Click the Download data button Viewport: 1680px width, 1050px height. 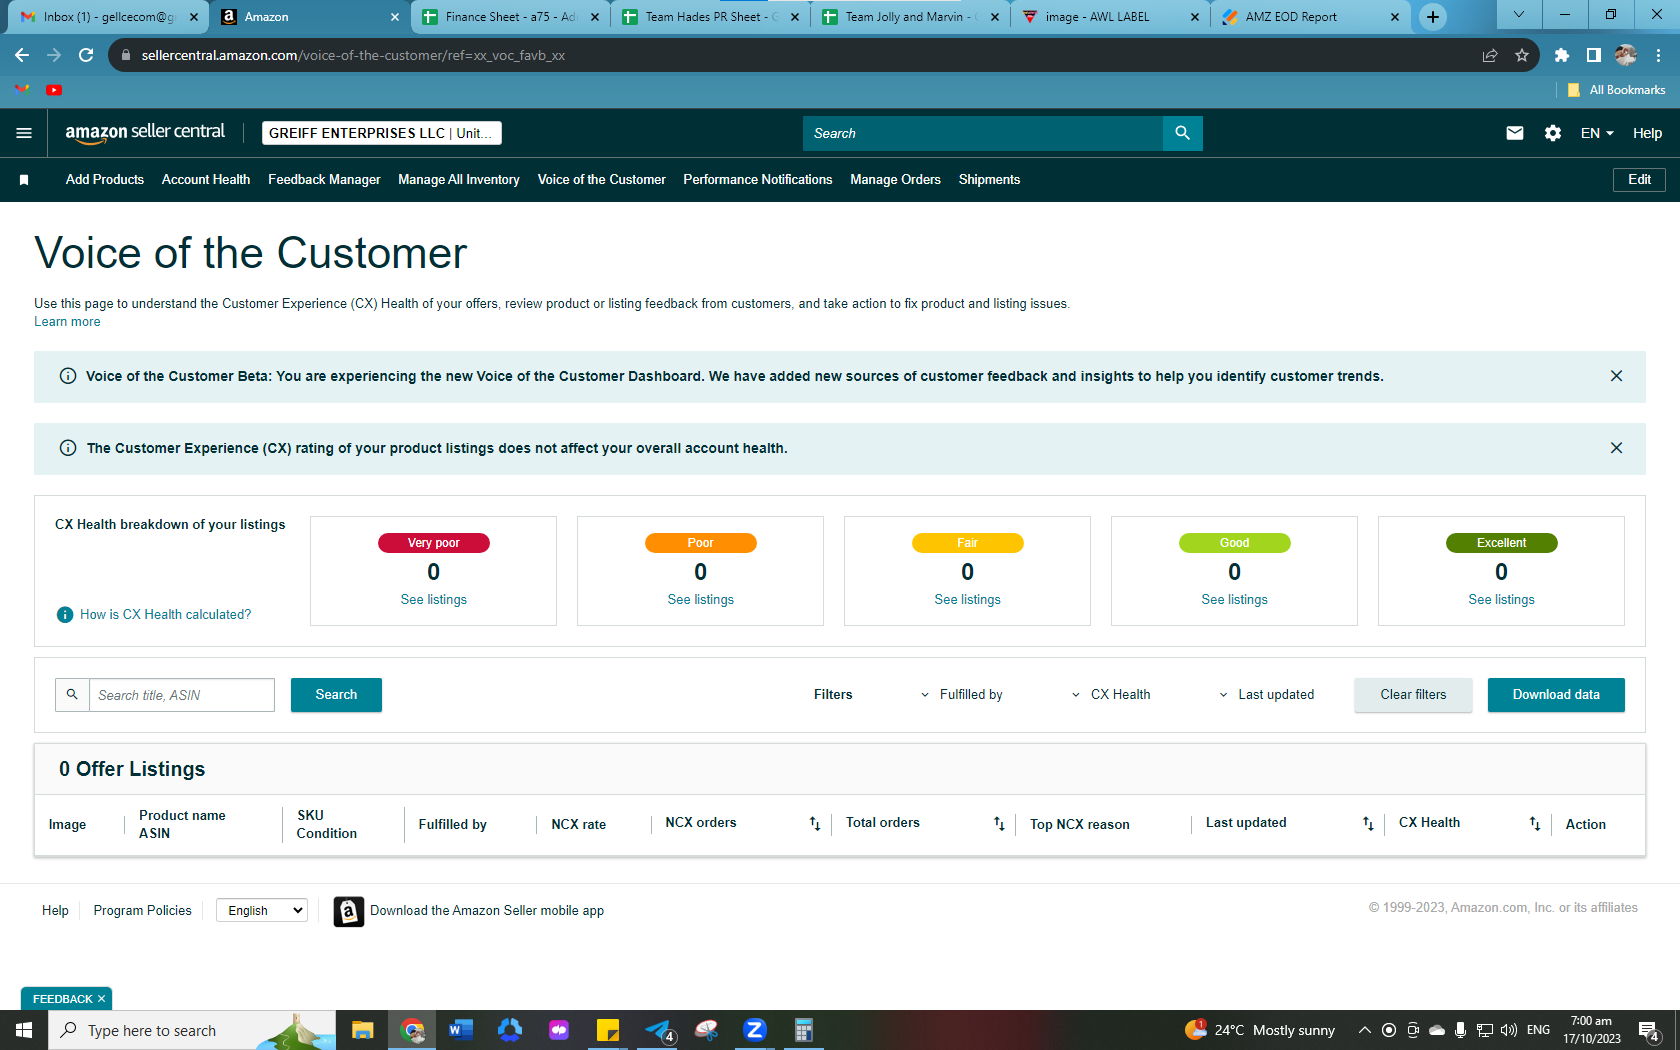pos(1556,695)
